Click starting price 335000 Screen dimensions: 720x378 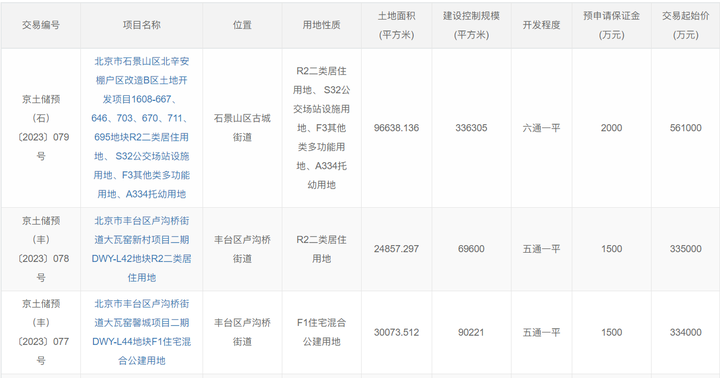[x=686, y=249]
